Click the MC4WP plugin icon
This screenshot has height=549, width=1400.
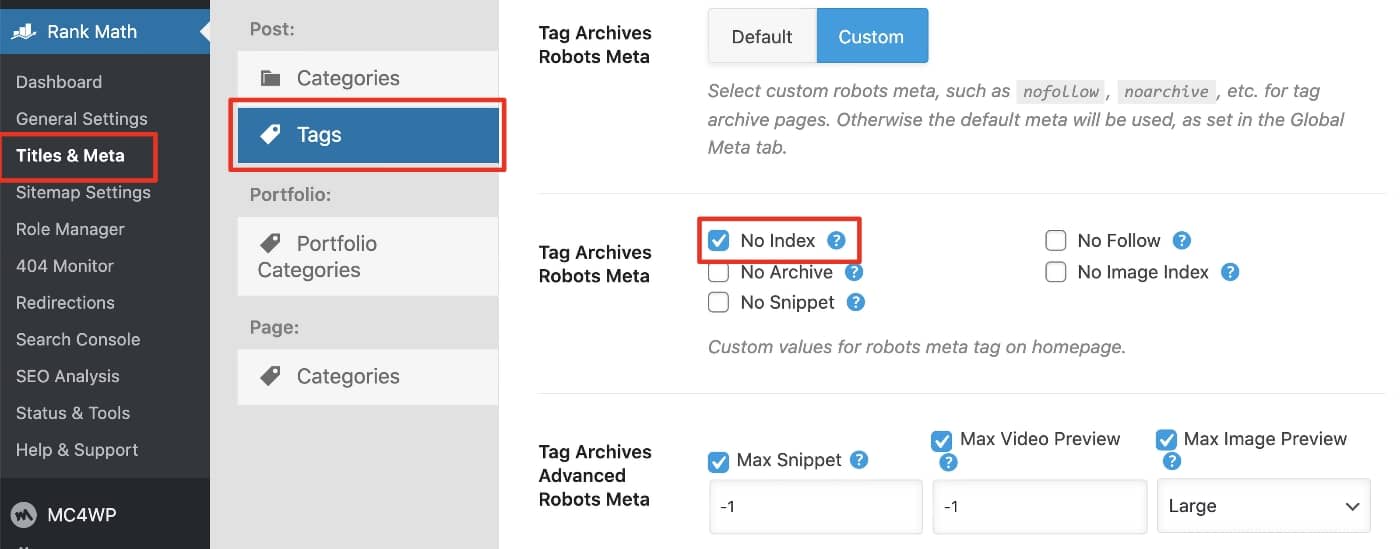point(23,515)
